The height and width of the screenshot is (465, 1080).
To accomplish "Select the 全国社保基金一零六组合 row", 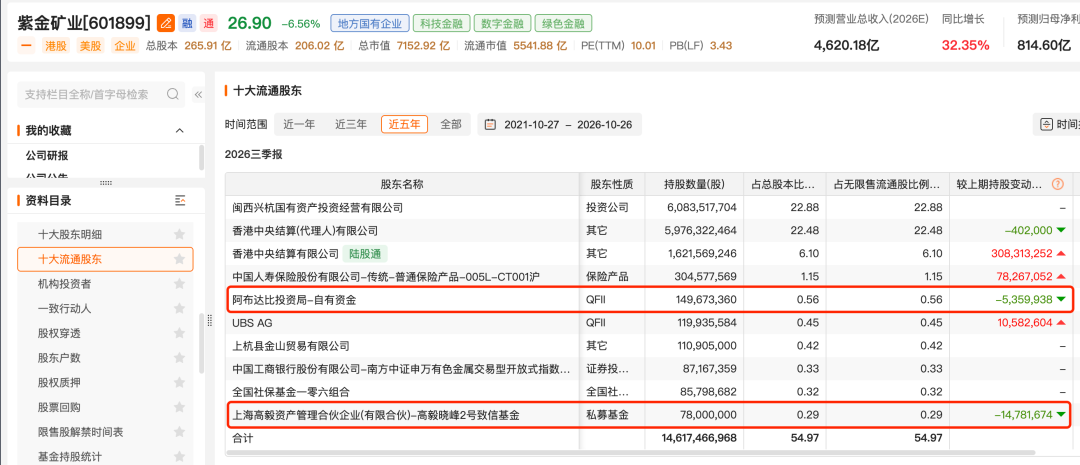I will click(x=648, y=392).
